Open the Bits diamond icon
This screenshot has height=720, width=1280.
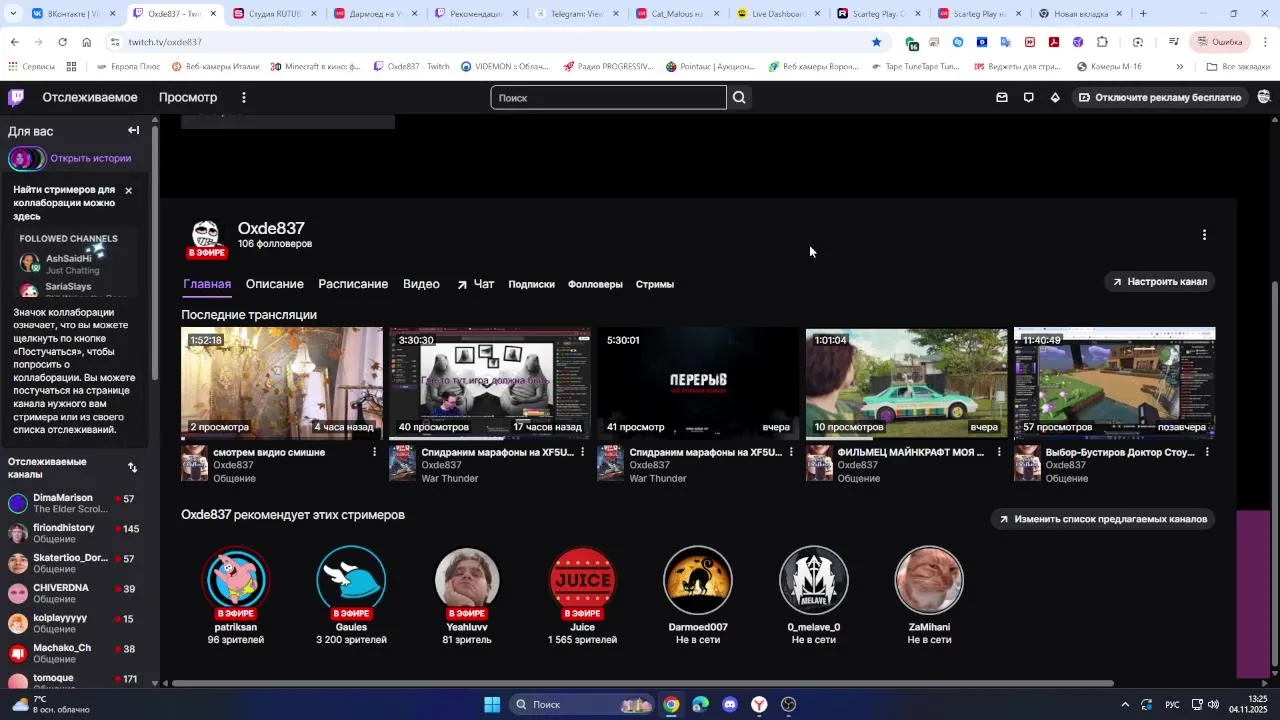[x=1055, y=97]
